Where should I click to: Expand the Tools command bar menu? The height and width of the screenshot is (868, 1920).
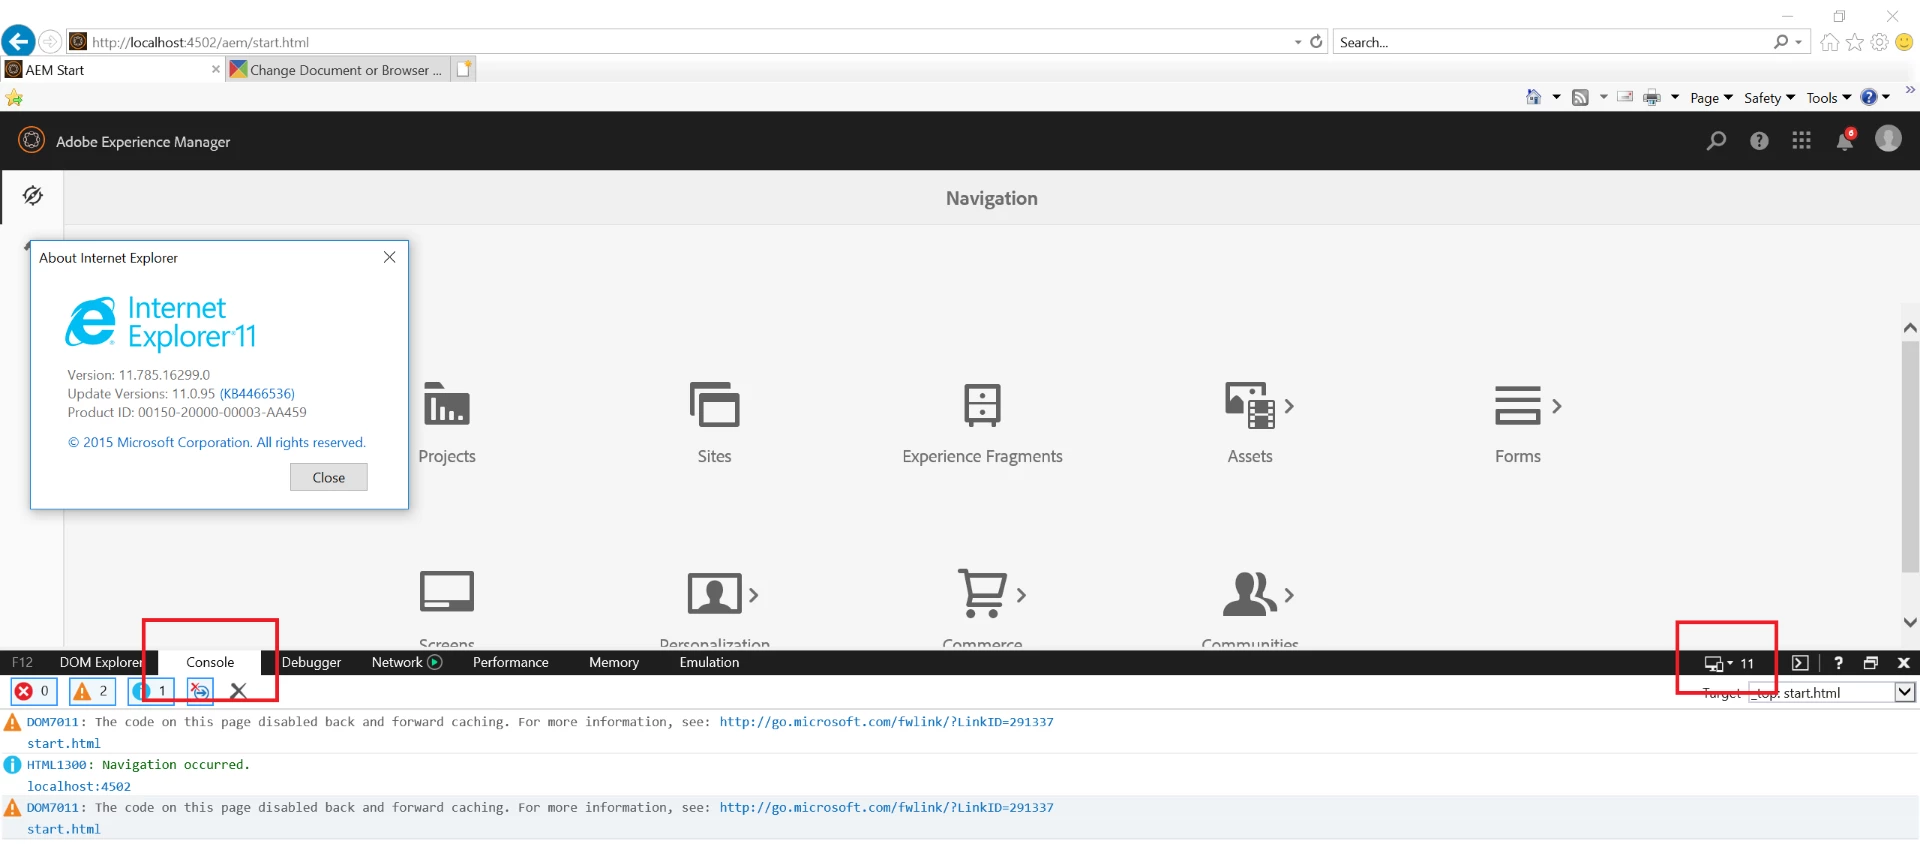1828,98
